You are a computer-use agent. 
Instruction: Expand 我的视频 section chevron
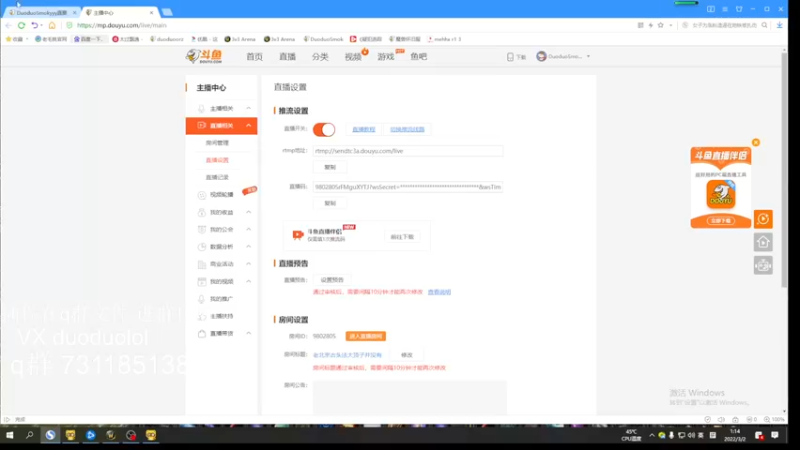click(x=248, y=281)
